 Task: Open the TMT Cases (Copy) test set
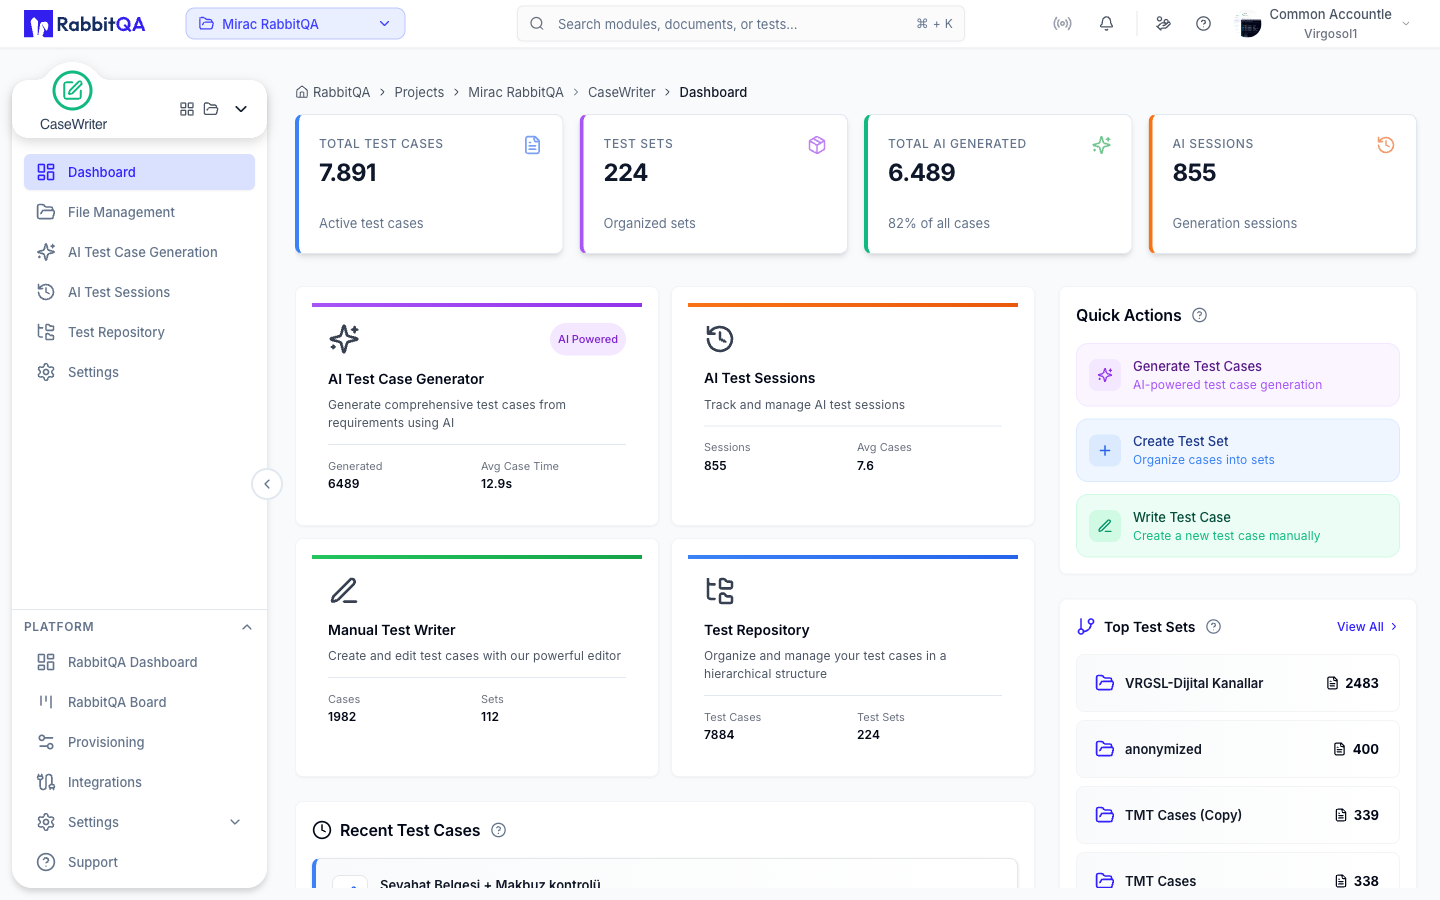(x=1238, y=815)
